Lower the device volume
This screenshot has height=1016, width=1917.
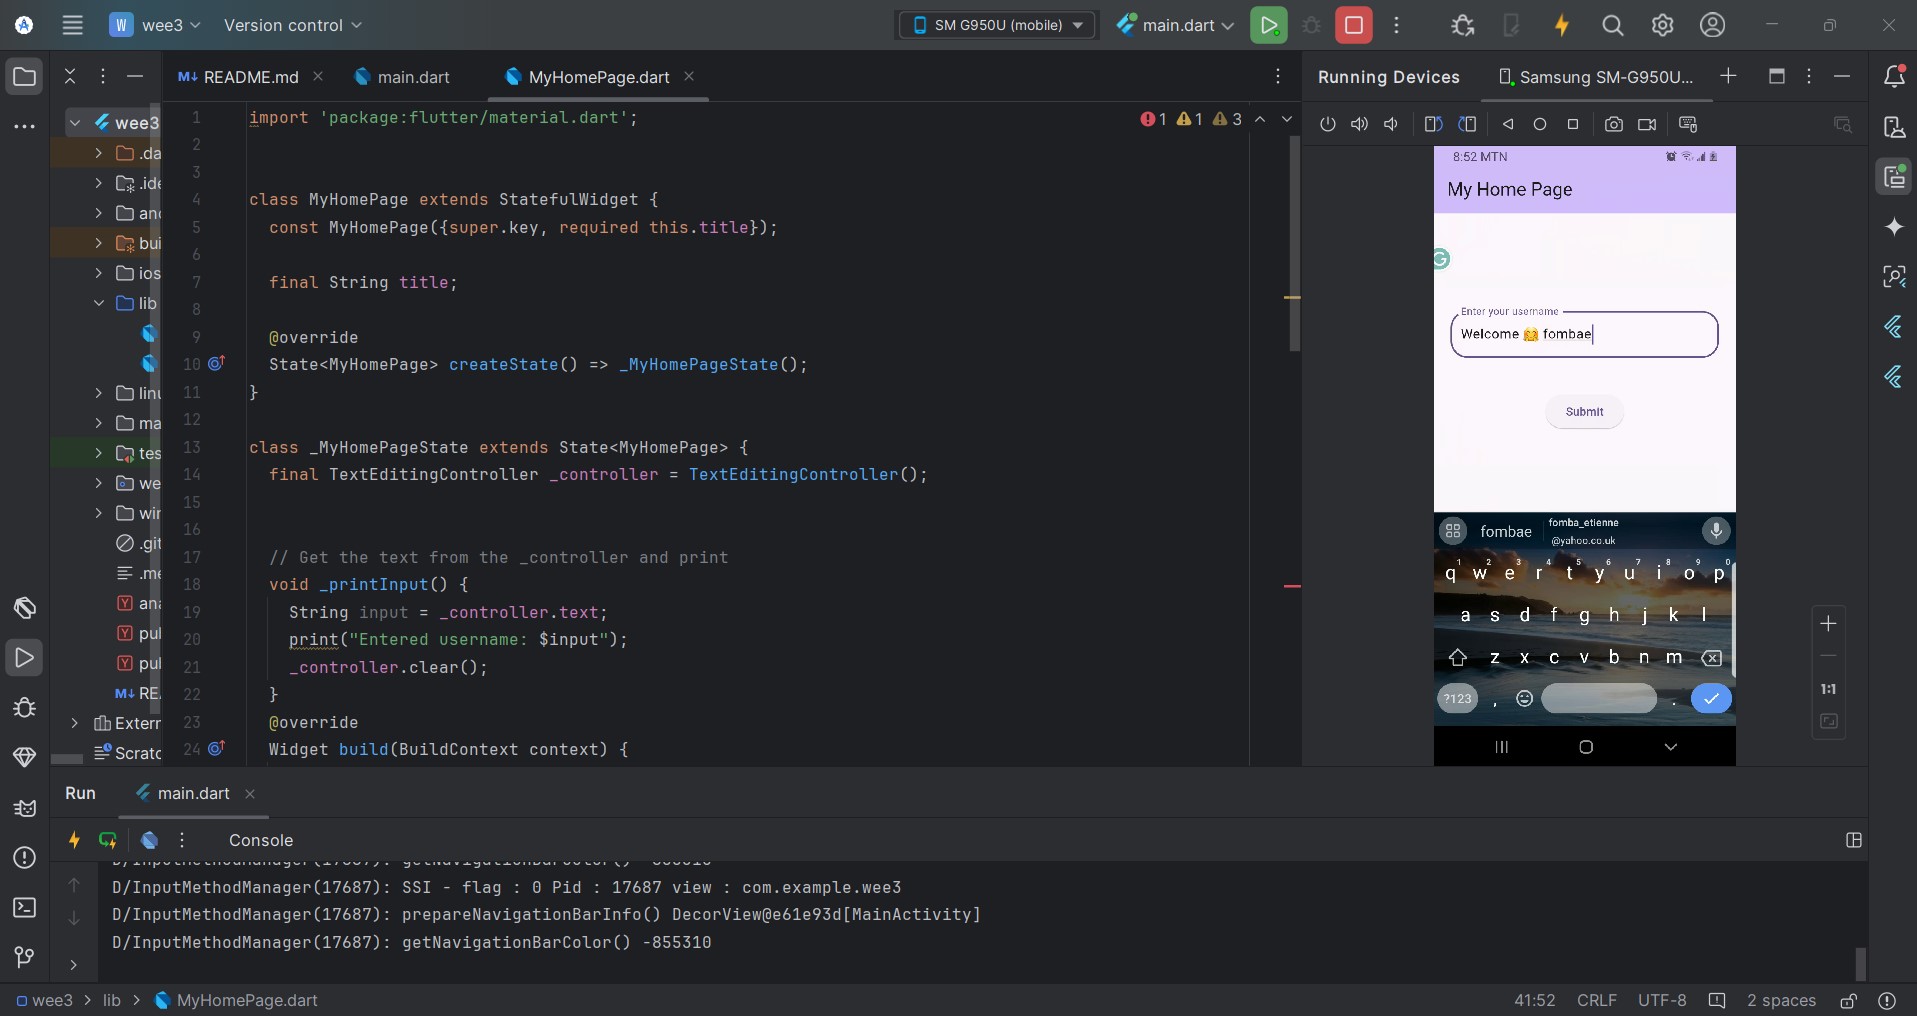1391,124
